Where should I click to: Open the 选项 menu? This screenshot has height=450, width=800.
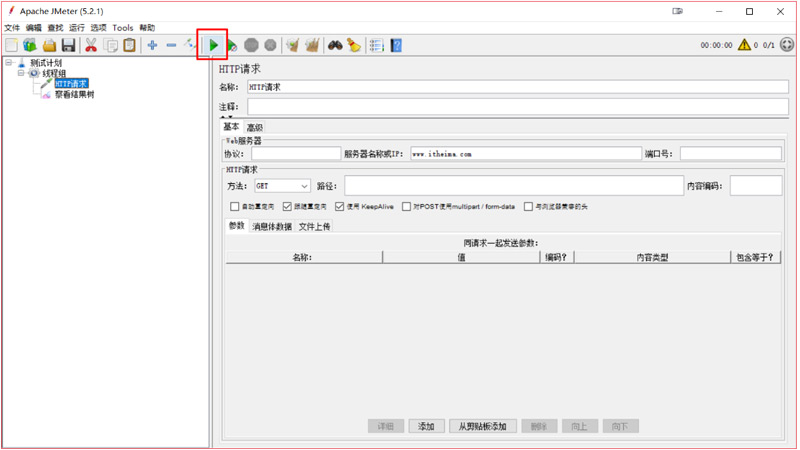click(98, 28)
